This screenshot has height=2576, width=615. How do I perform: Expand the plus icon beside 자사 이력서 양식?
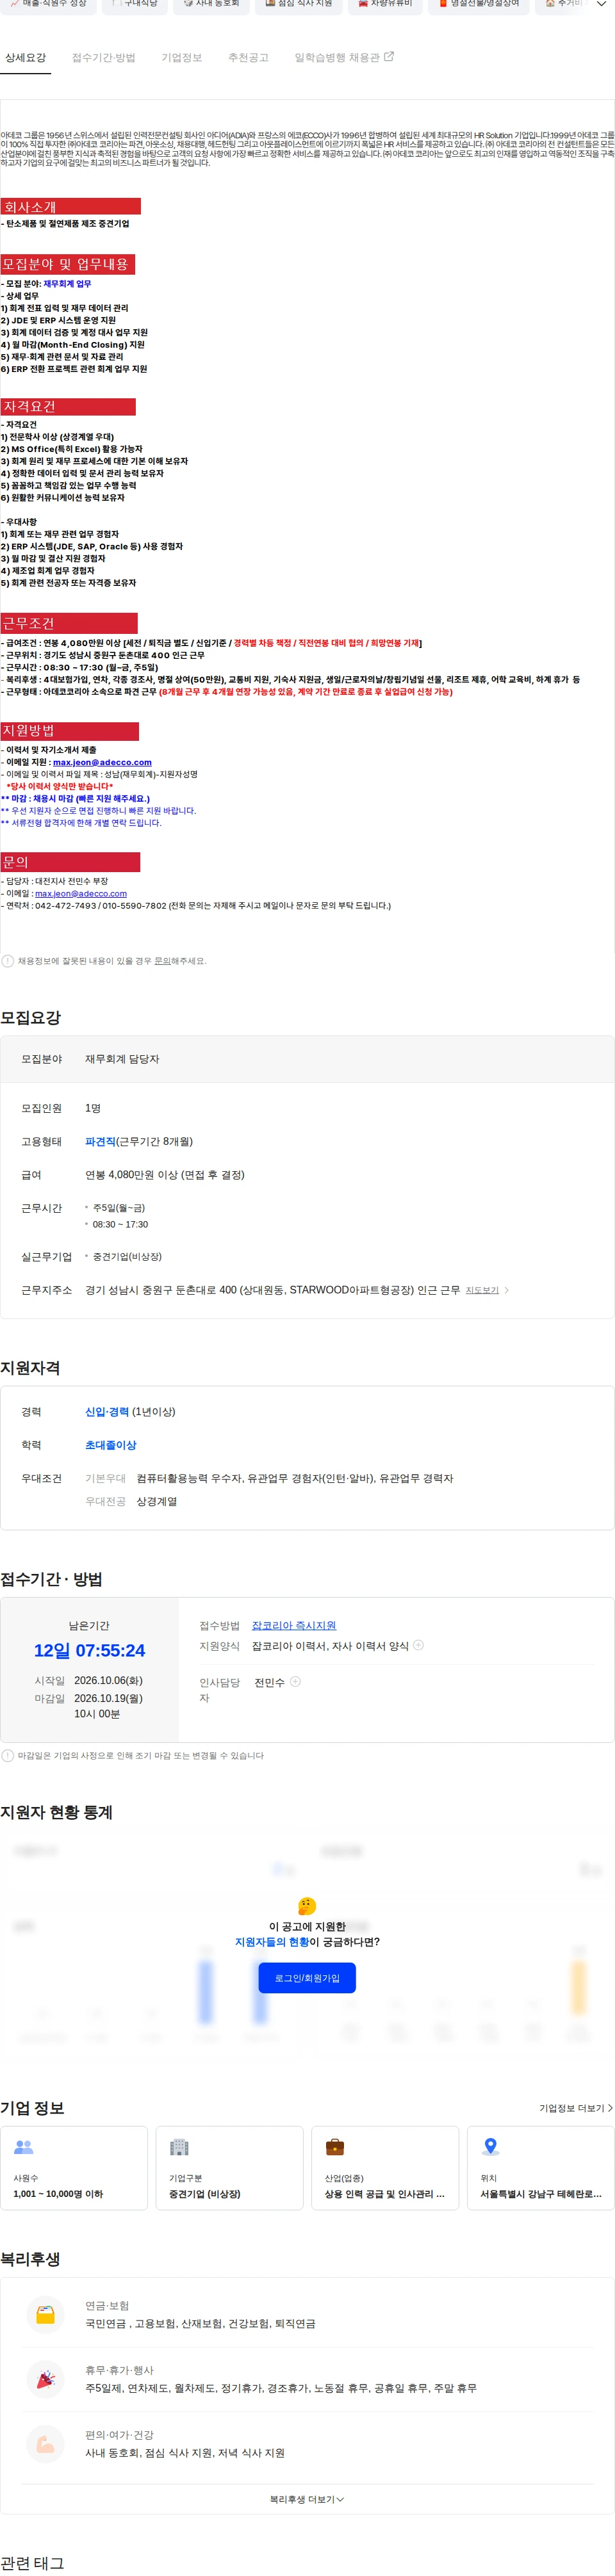tap(419, 1645)
